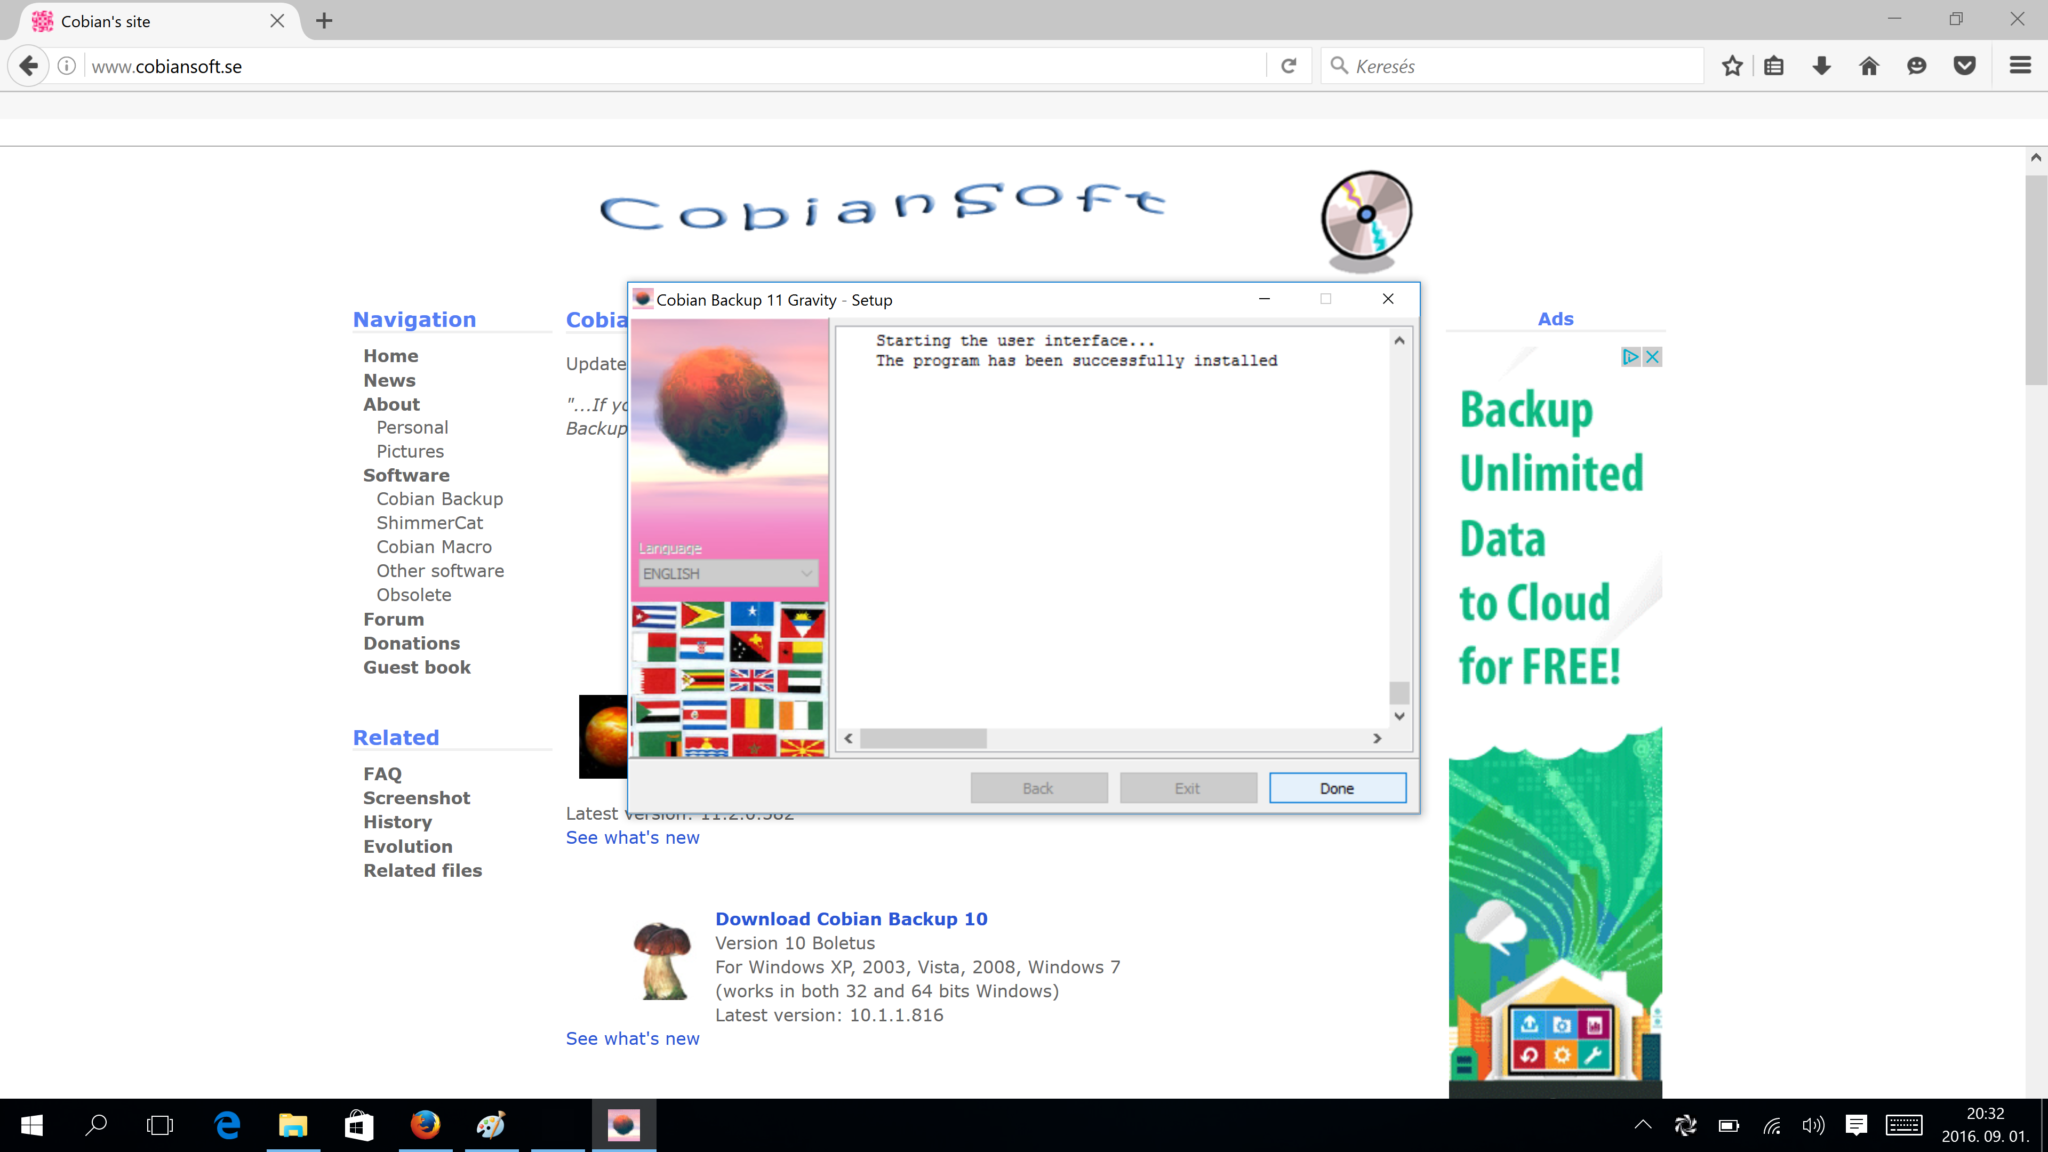This screenshot has height=1152, width=2048.
Task: Open Firefox from the taskbar
Action: click(x=426, y=1124)
